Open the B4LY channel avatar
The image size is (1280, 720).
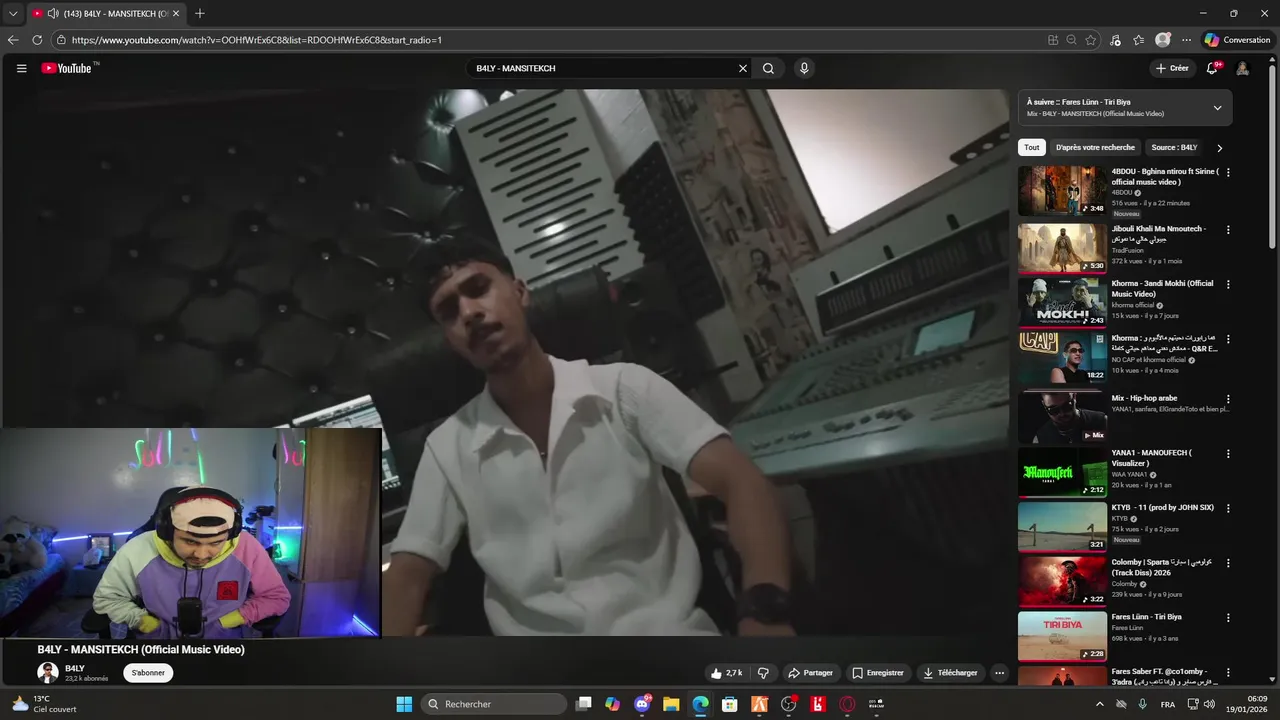tap(48, 672)
